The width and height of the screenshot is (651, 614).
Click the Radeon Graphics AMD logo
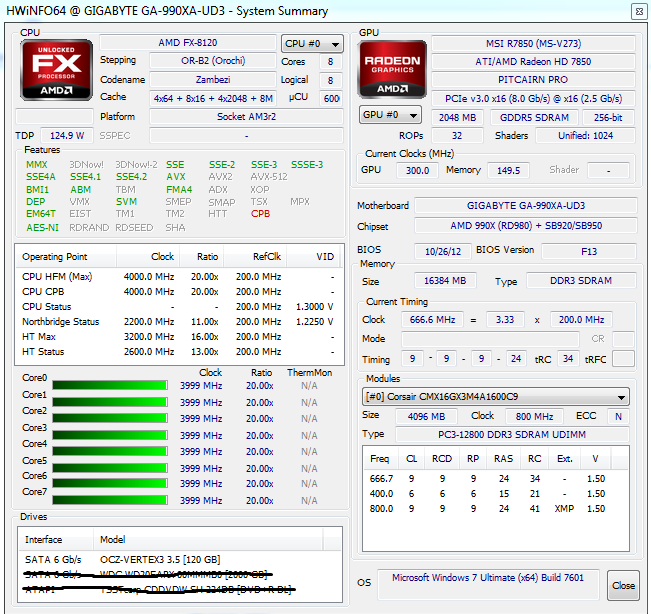tap(392, 69)
